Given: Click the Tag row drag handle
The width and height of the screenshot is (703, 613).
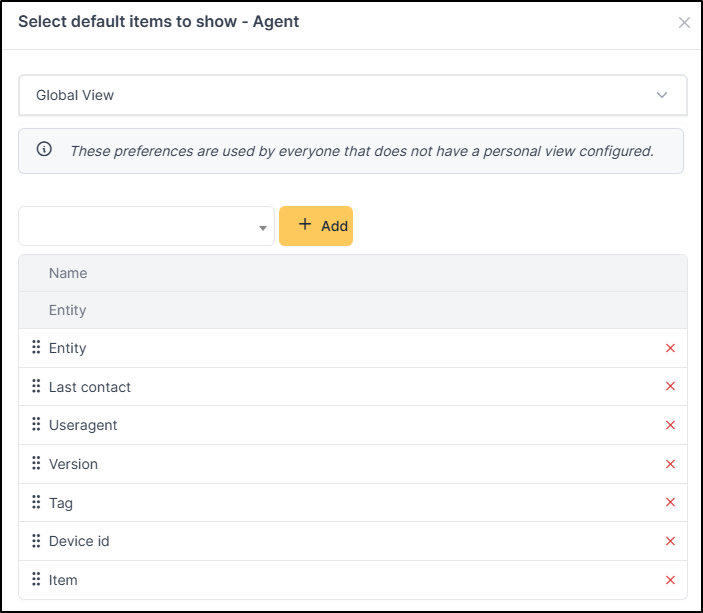Looking at the screenshot, I should pyautogui.click(x=36, y=503).
